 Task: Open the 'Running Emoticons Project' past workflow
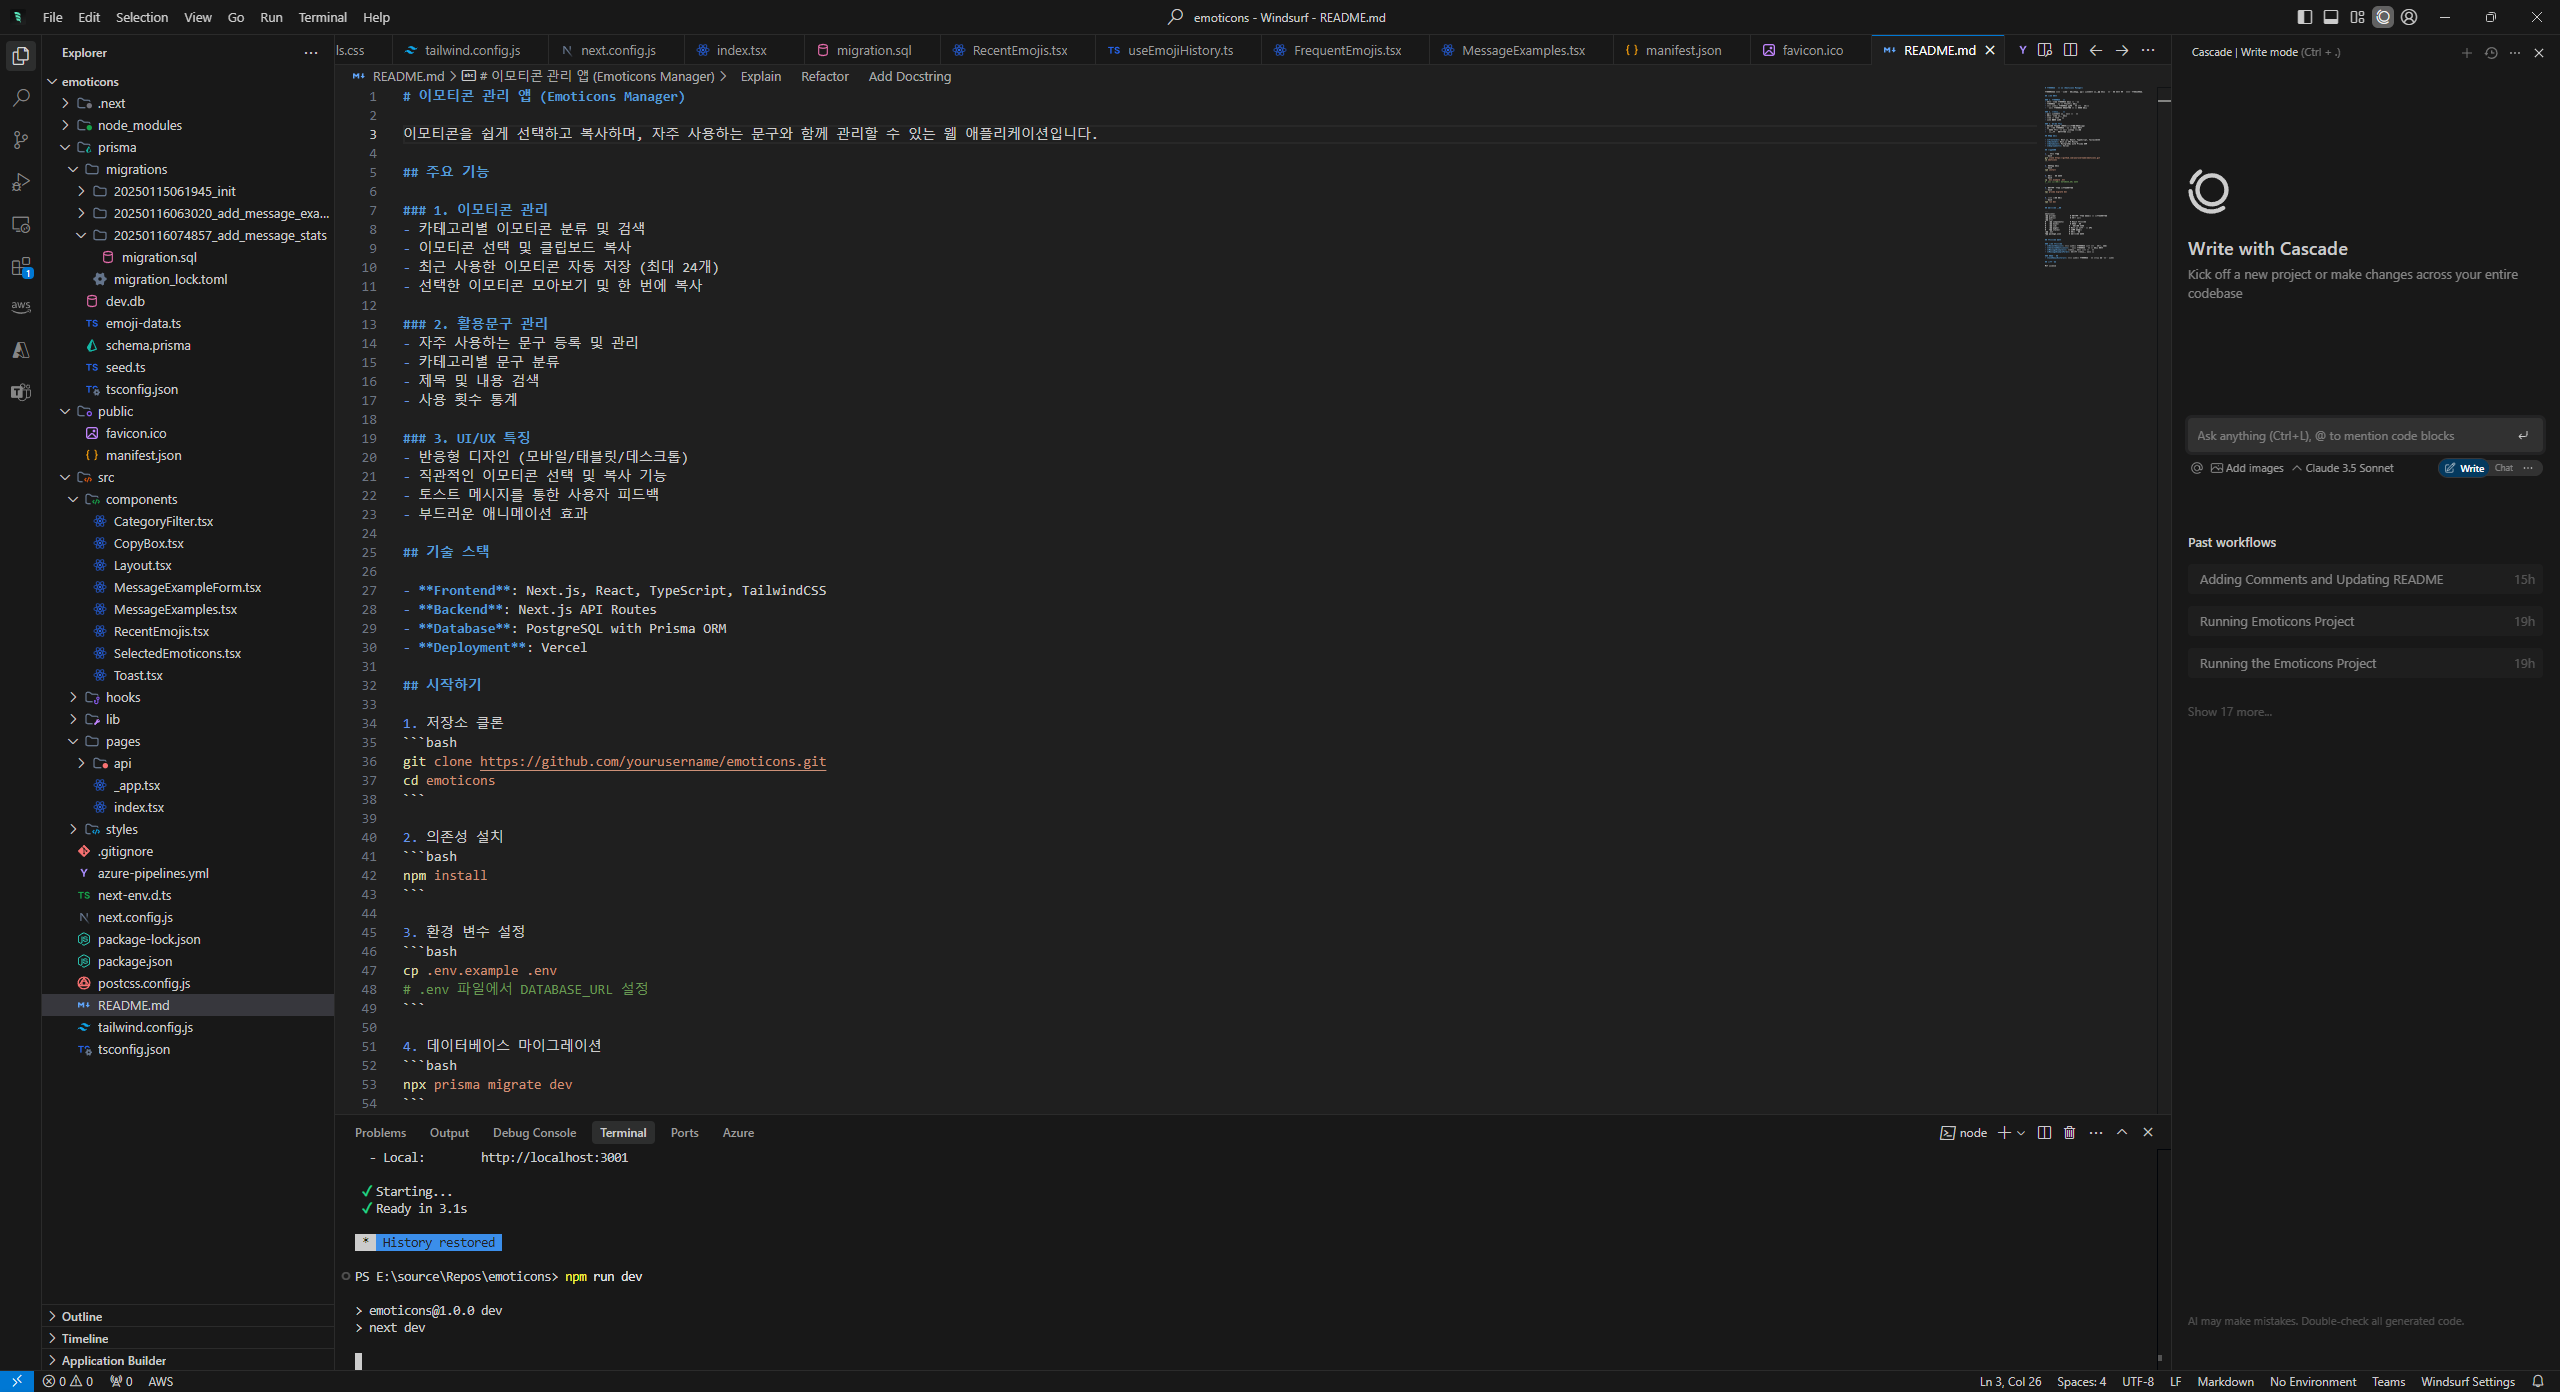tap(2277, 621)
